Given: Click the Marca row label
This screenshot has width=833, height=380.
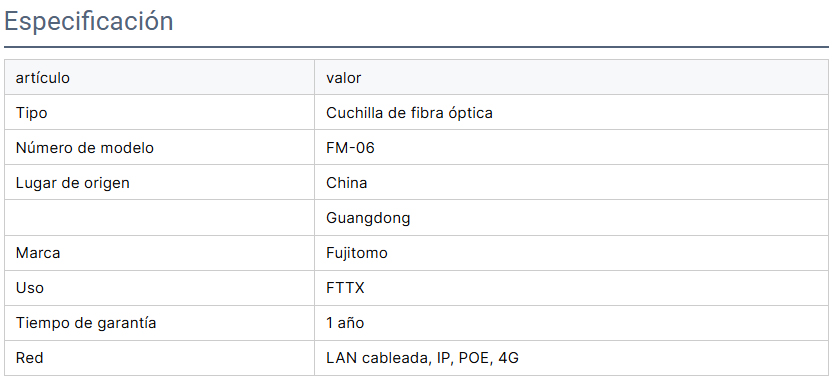Looking at the screenshot, I should [38, 253].
